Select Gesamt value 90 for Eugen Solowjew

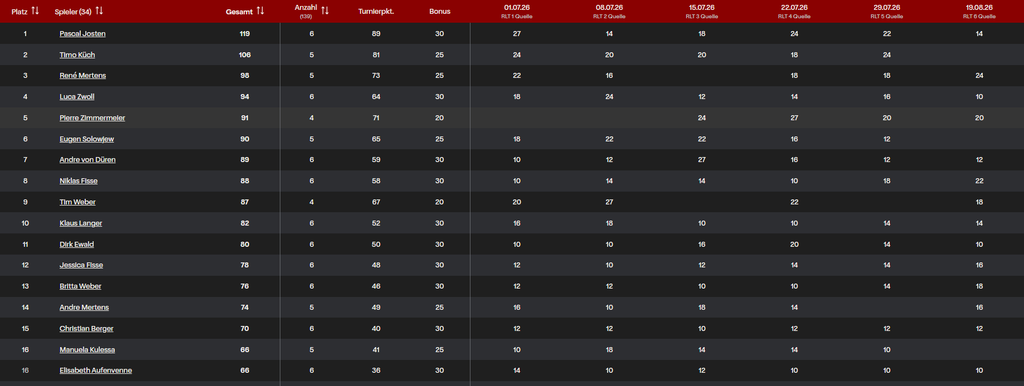click(x=245, y=139)
